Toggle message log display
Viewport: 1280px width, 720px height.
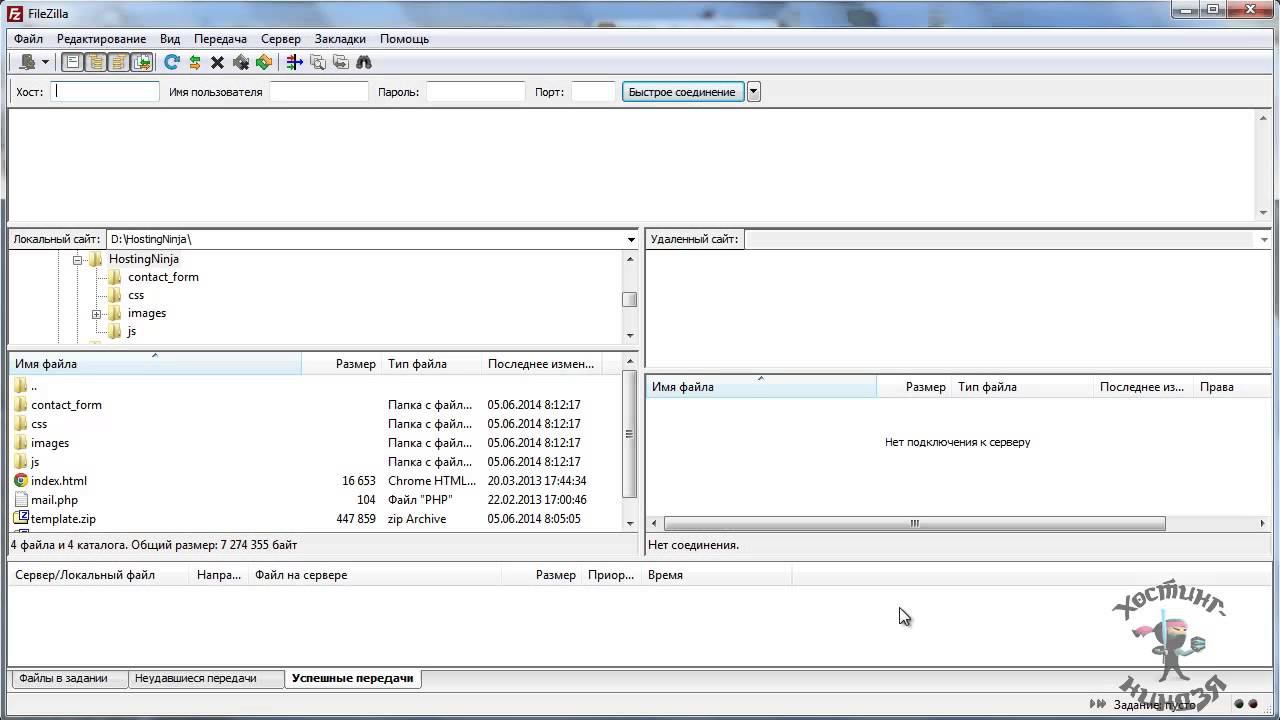pyautogui.click(x=73, y=62)
